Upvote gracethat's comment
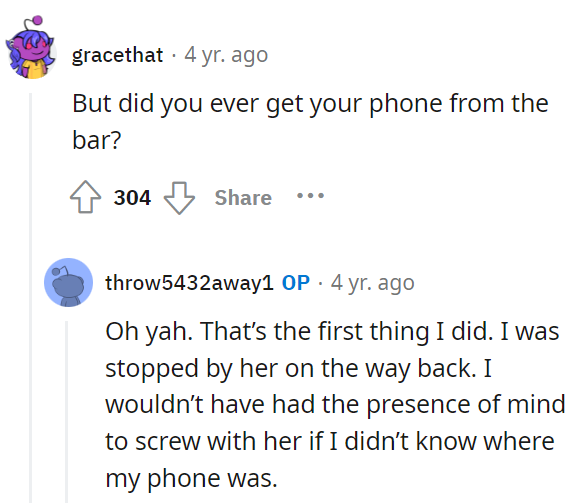This screenshot has width=585, height=503. coord(85,197)
